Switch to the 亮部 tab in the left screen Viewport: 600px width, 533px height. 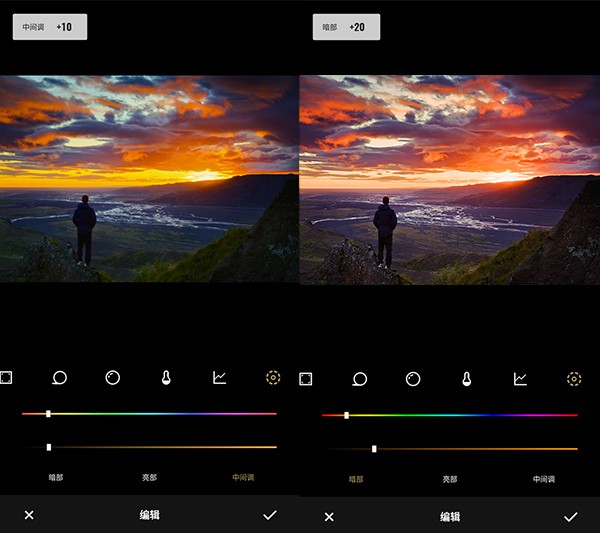tap(149, 477)
